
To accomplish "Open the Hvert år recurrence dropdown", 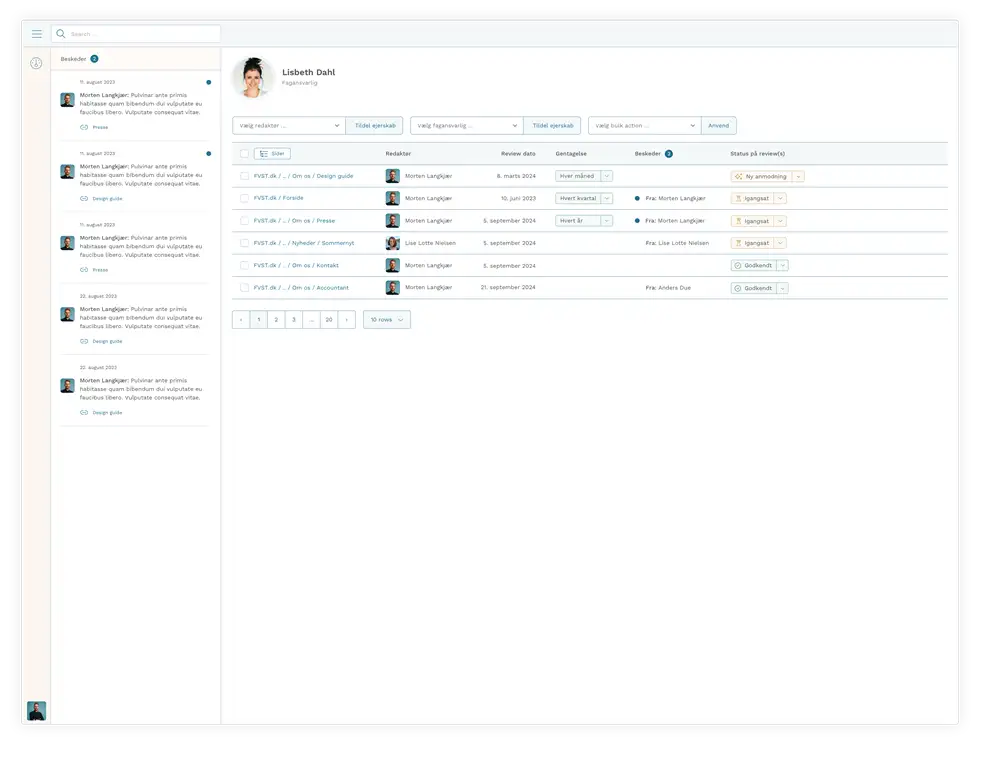I will coord(584,221).
